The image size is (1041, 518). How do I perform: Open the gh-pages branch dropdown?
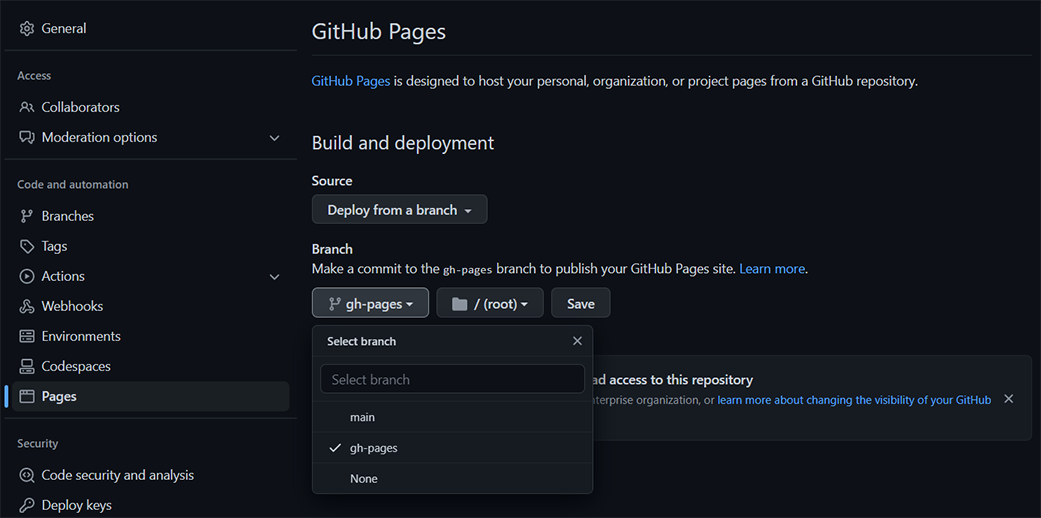tap(370, 303)
